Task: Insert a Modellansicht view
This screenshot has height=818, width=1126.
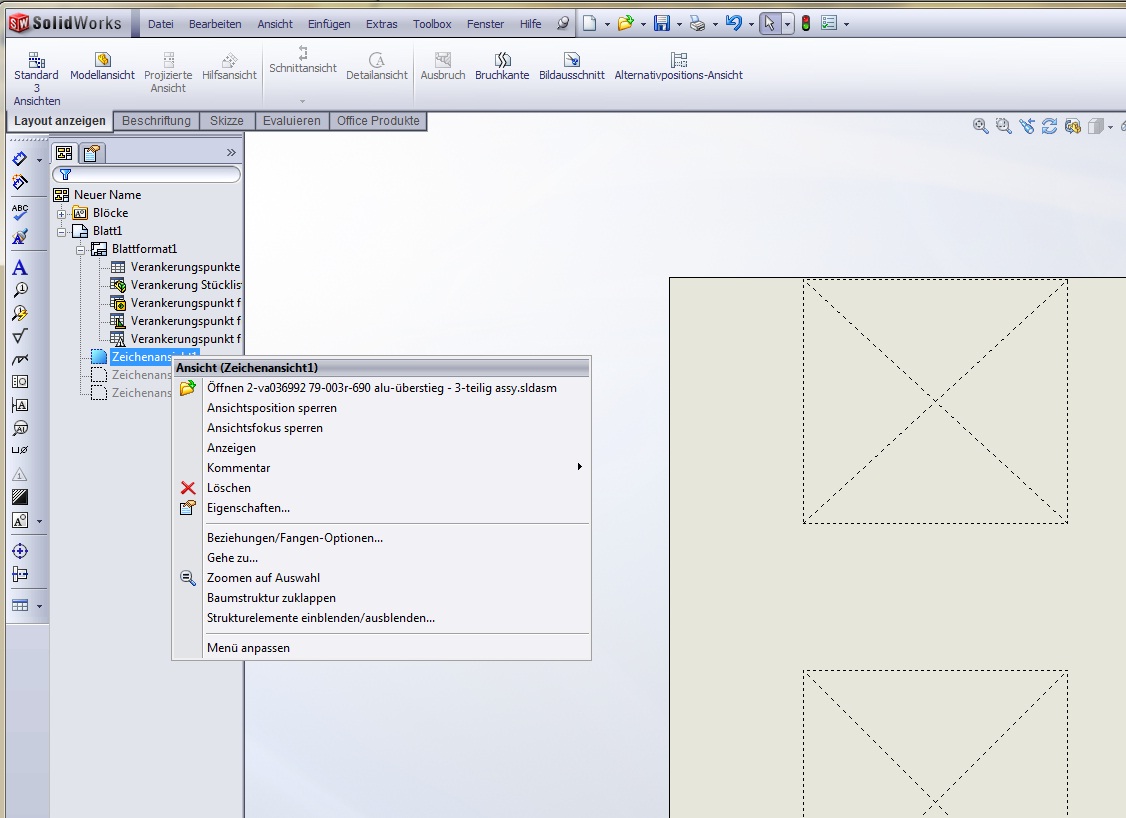Action: (x=102, y=66)
